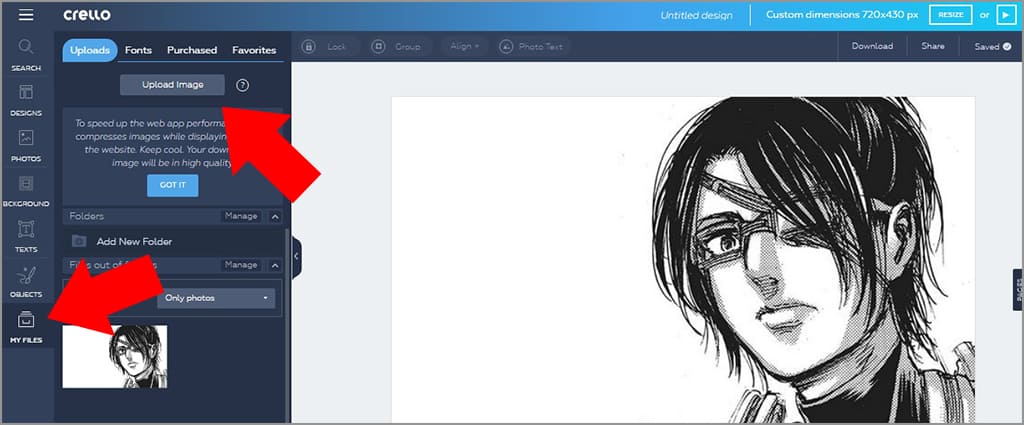Open the Background sidebar panel
Image resolution: width=1024 pixels, height=425 pixels.
pos(26,191)
